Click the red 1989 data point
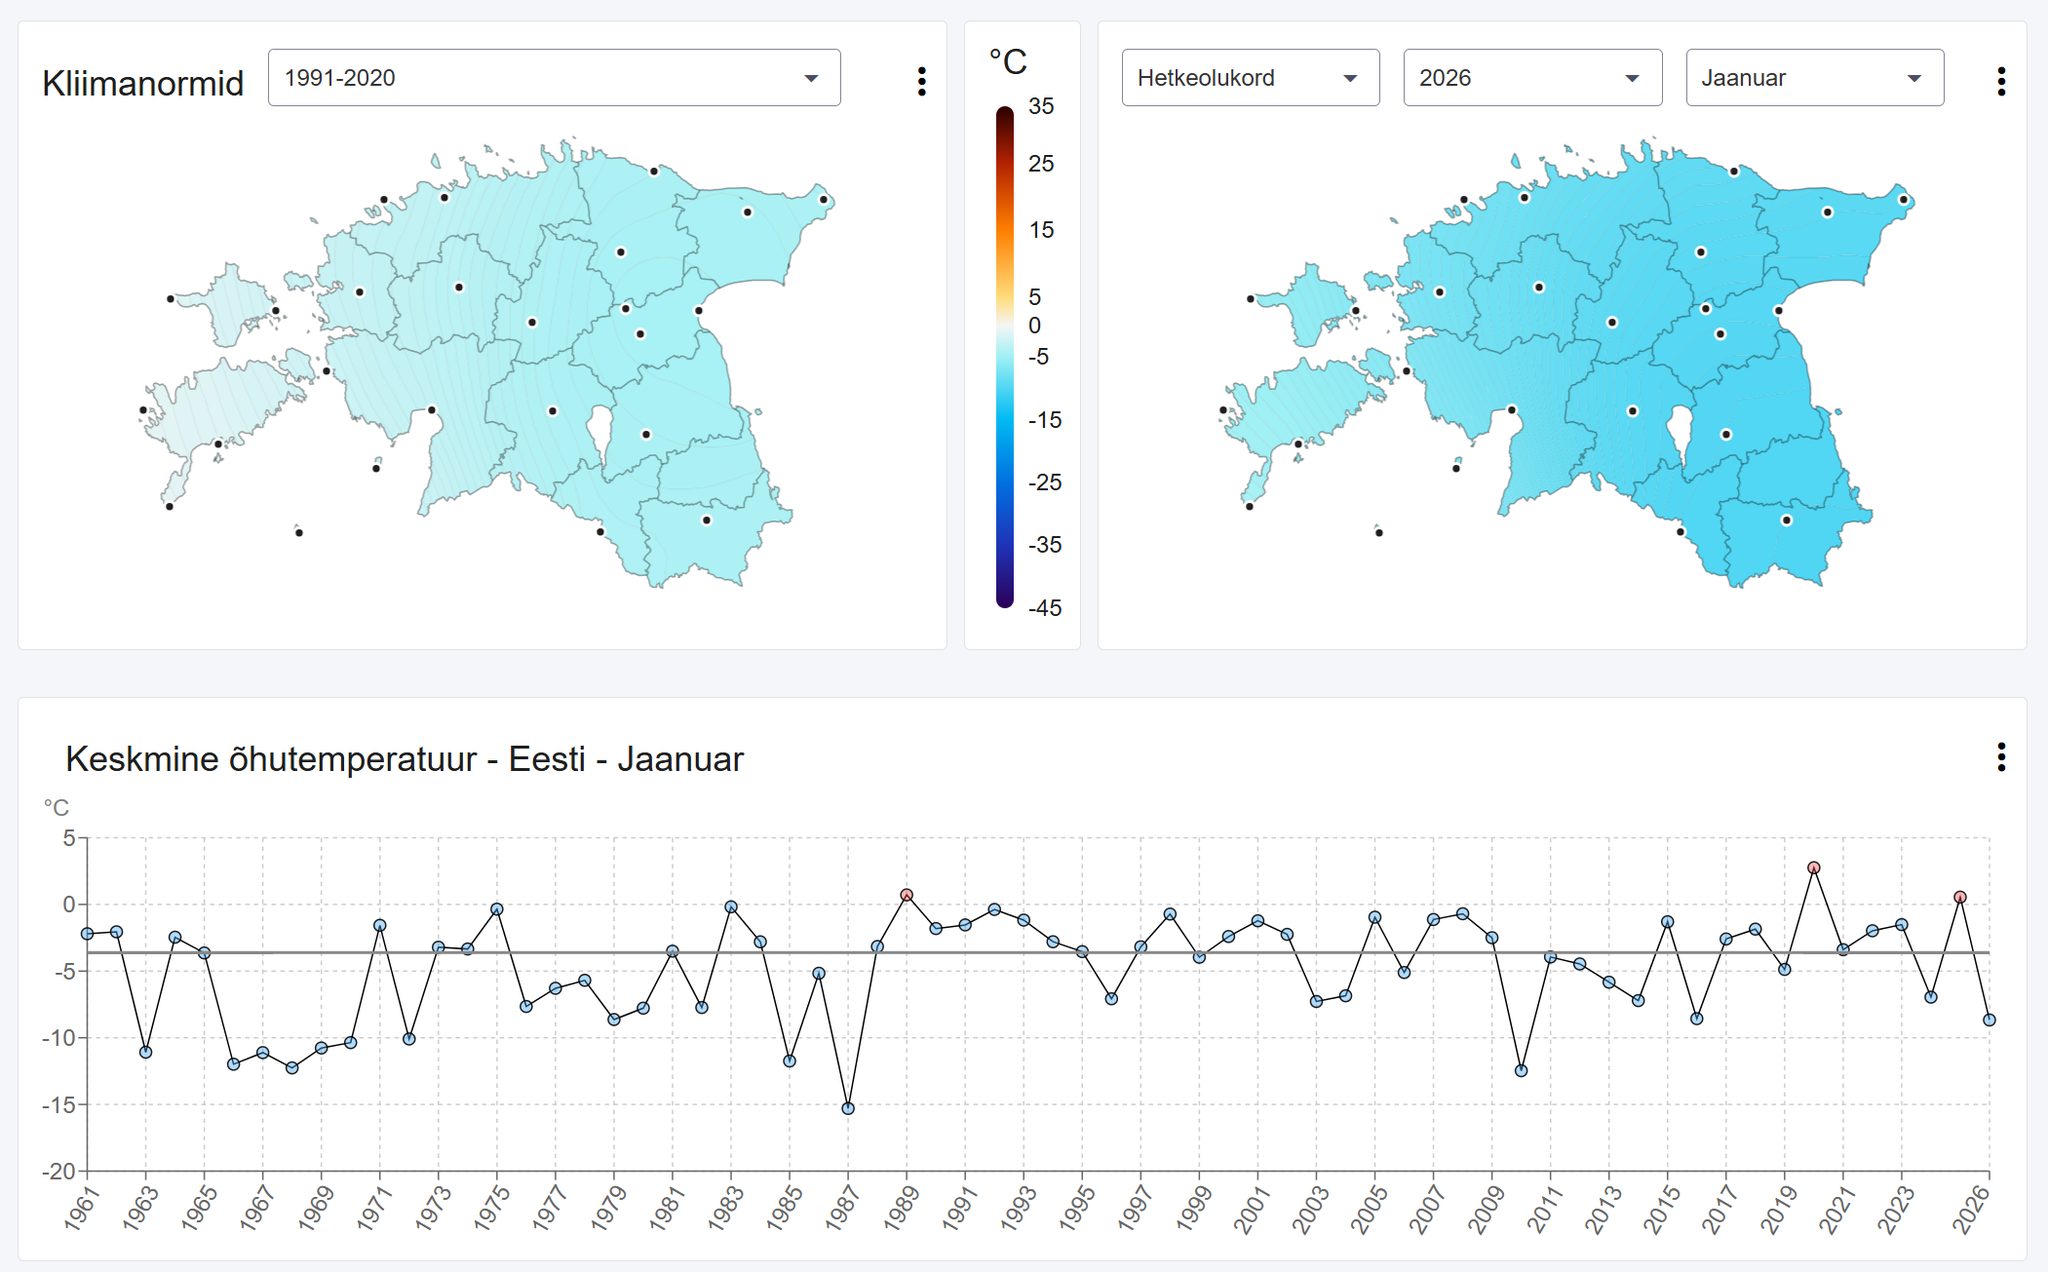 906,895
